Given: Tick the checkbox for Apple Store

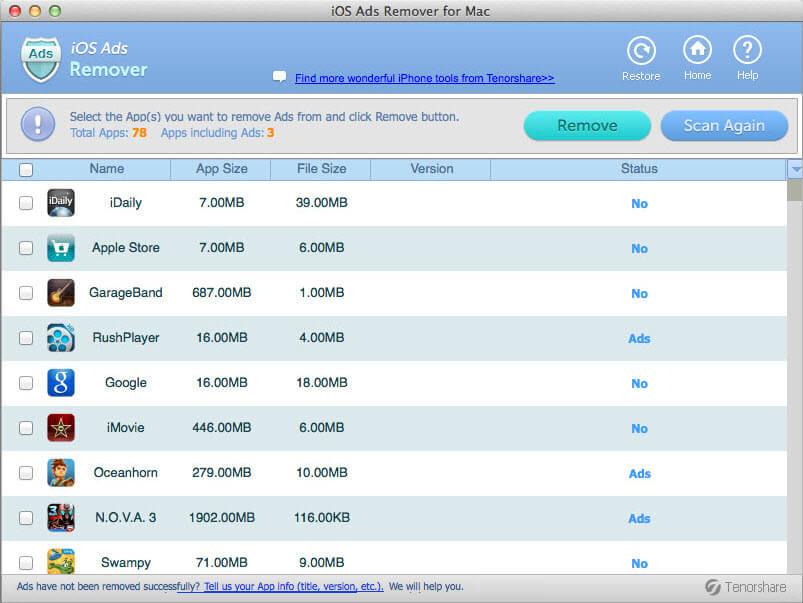Looking at the screenshot, I should coord(26,248).
